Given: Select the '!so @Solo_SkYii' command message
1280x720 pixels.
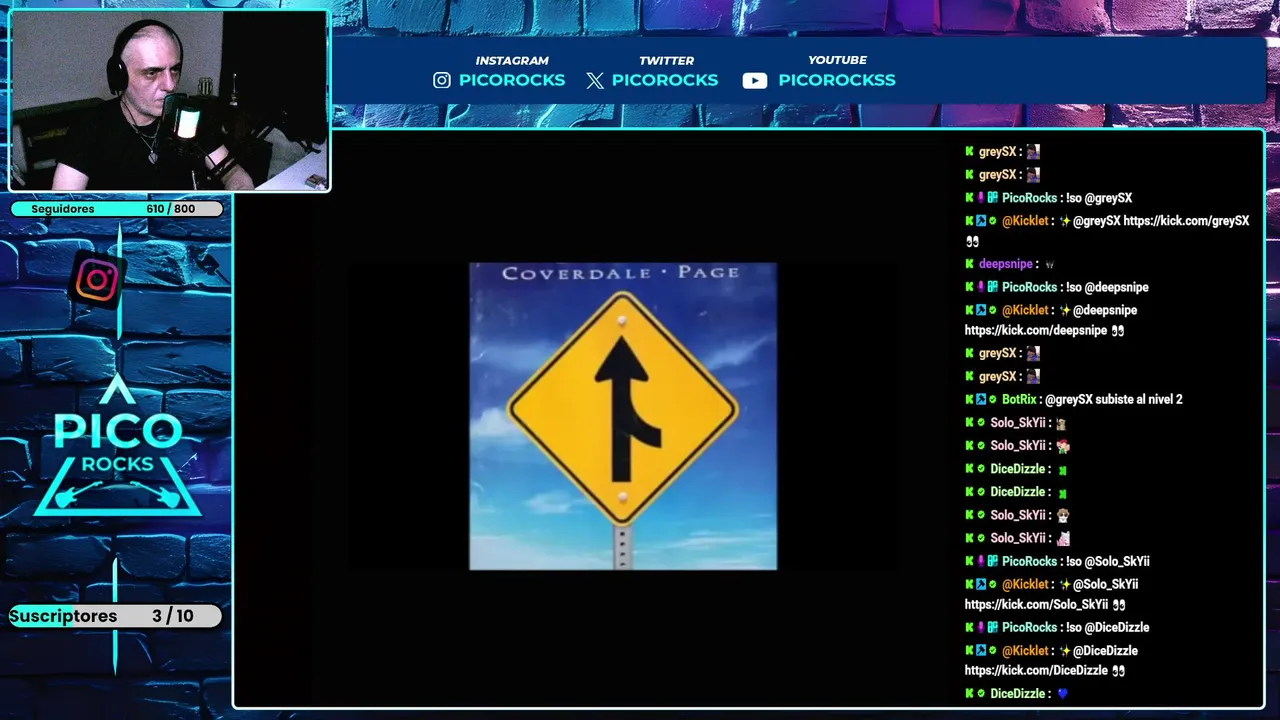Looking at the screenshot, I should [x=1108, y=561].
